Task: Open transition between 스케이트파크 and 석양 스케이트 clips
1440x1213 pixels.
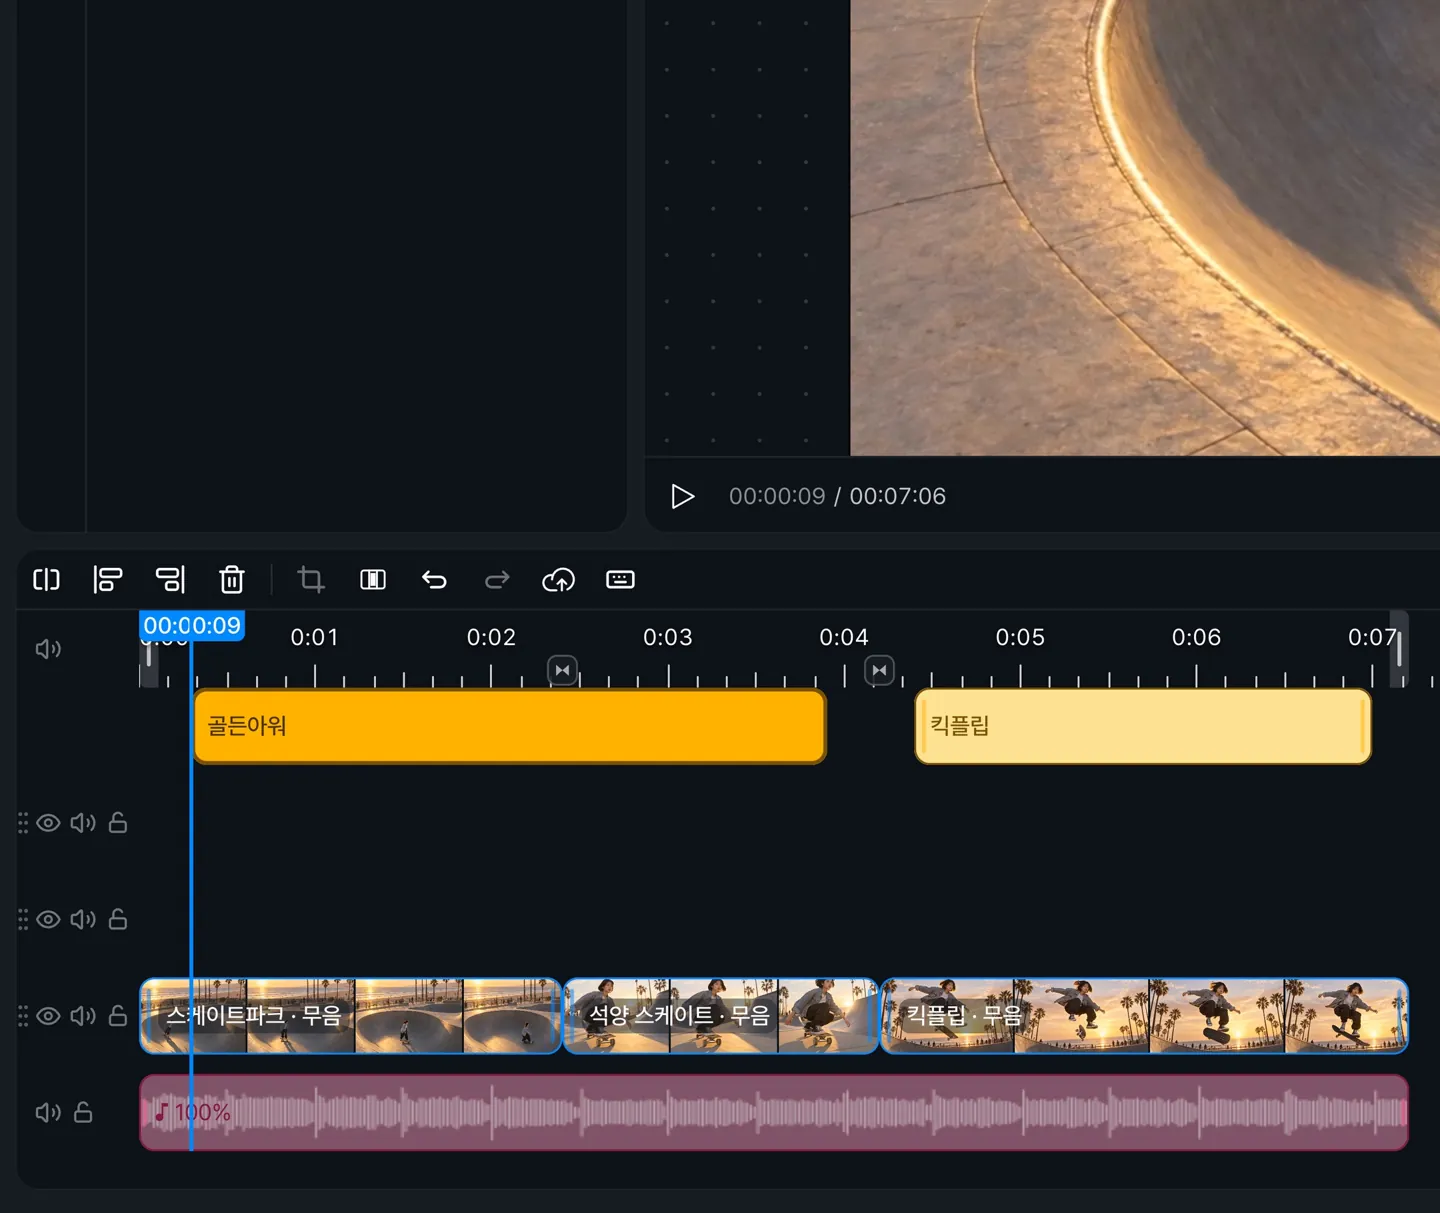Action: (x=563, y=670)
